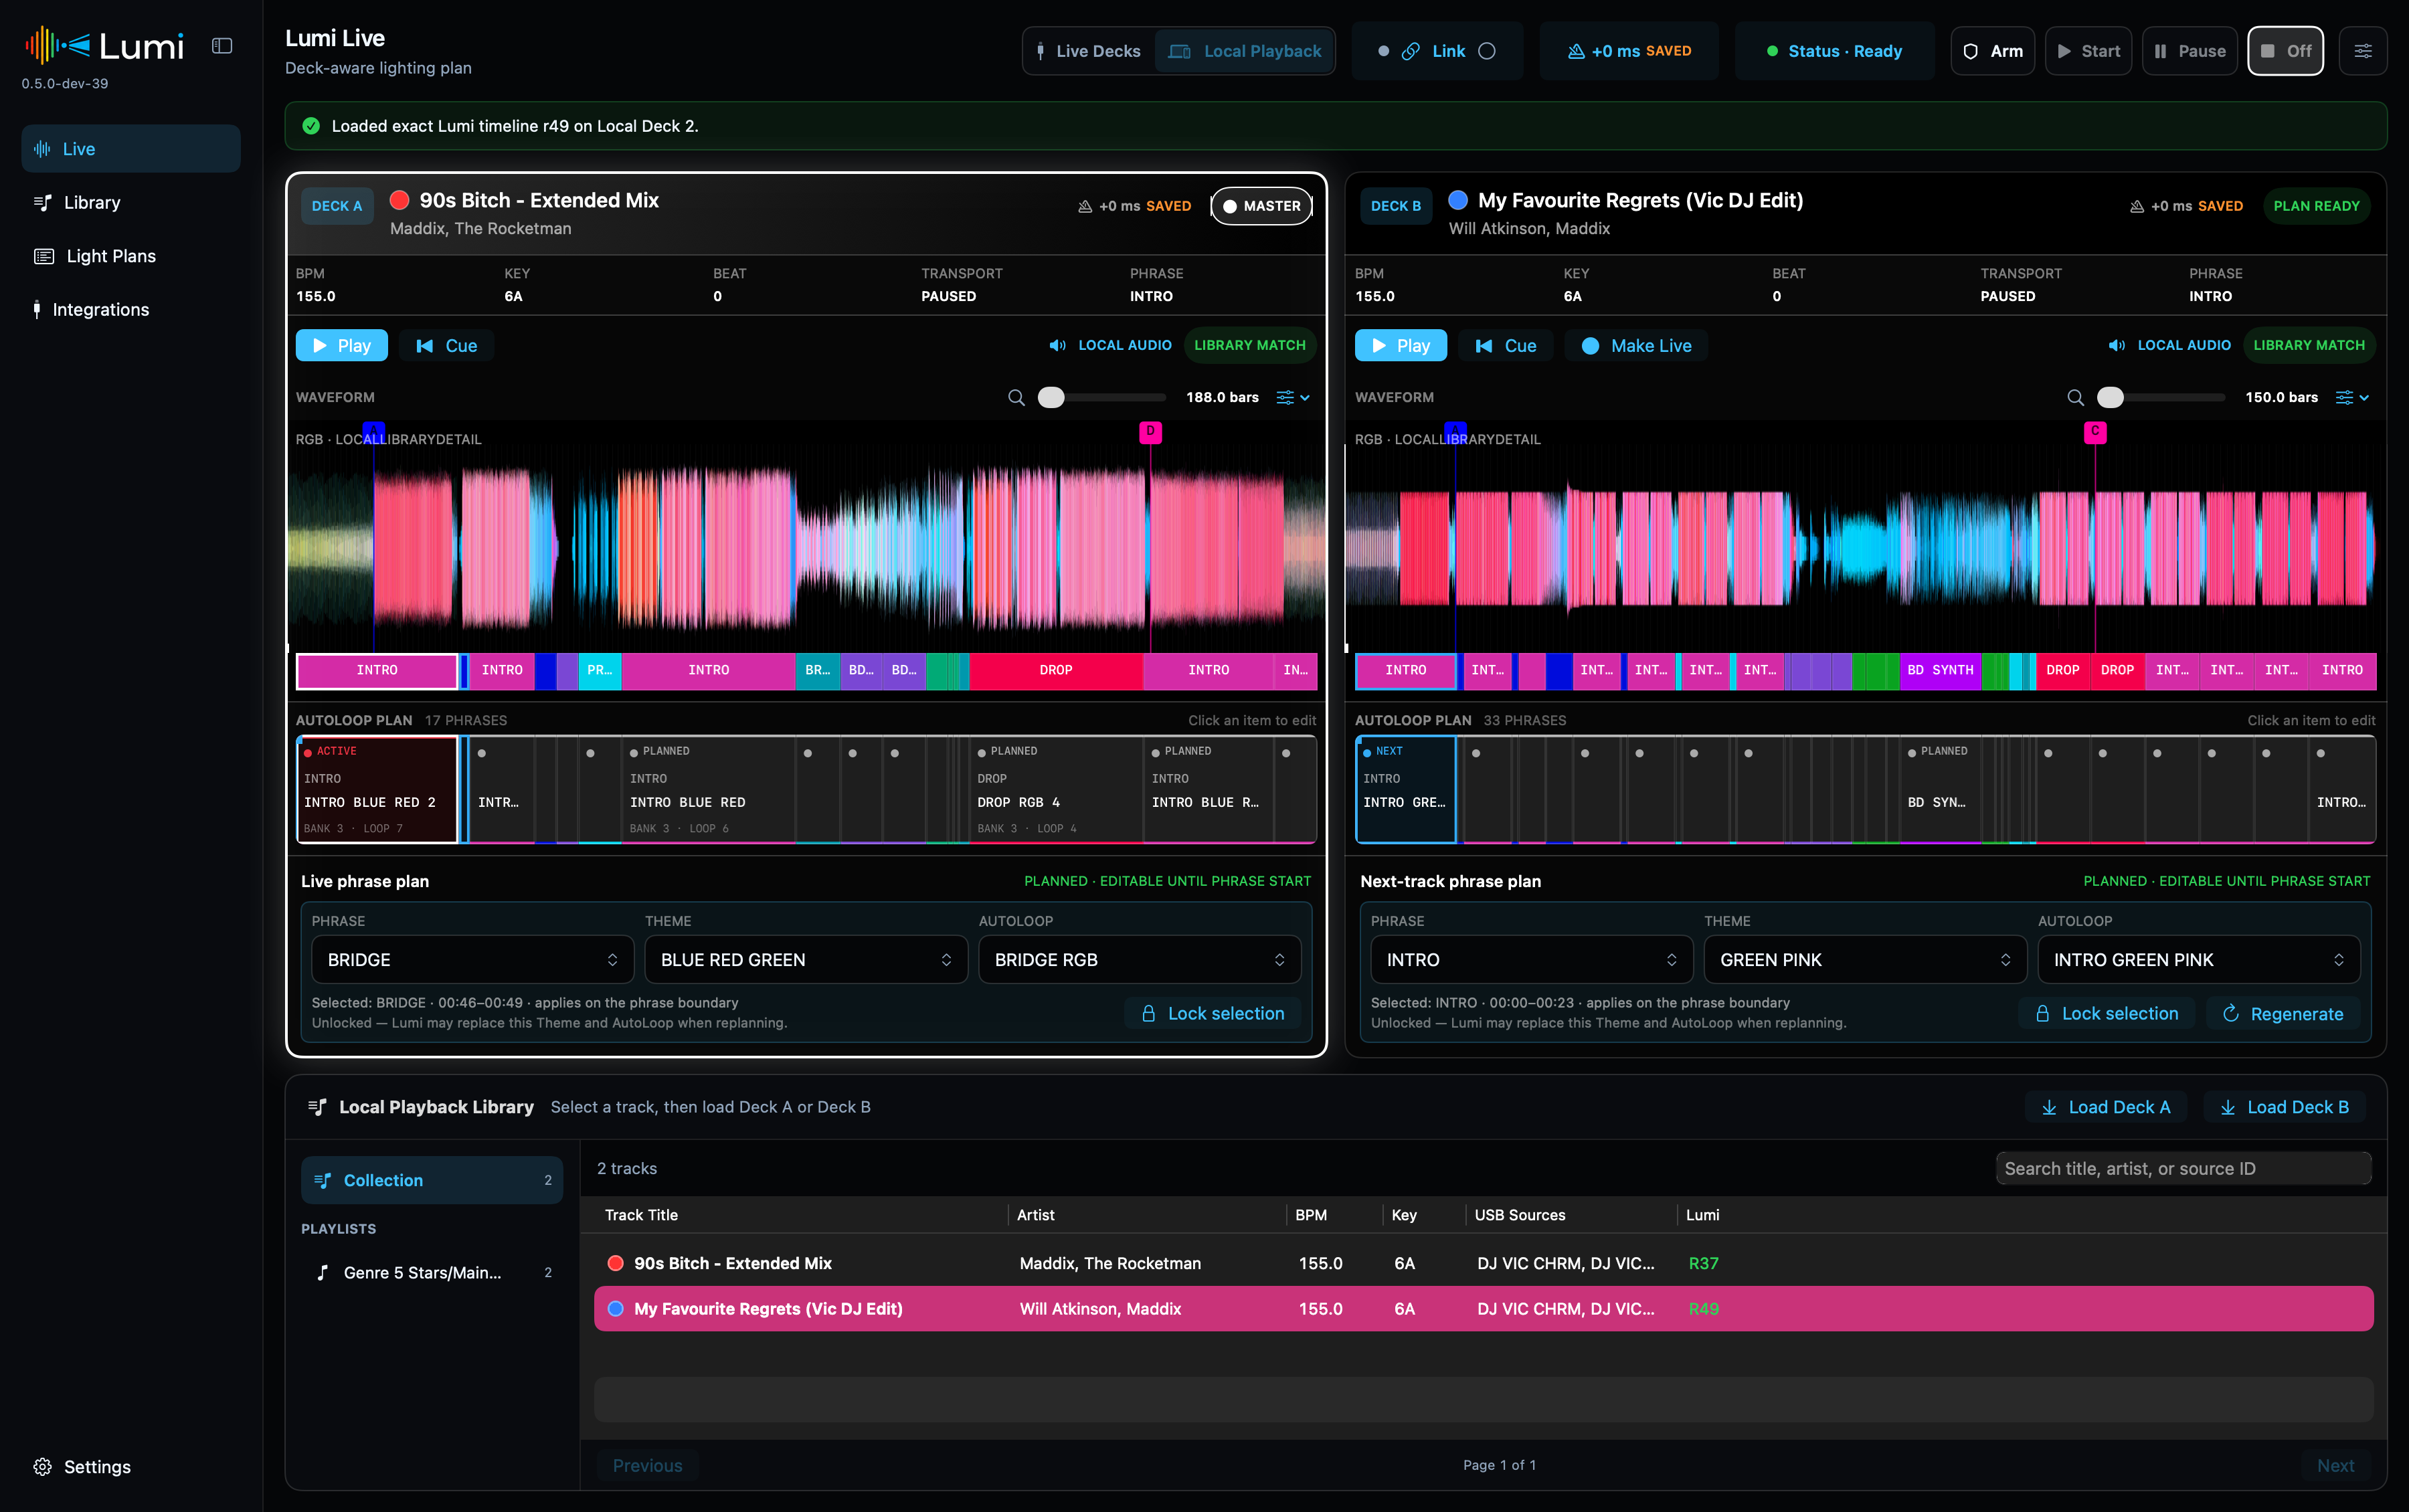Open Next-track PHRASE dropdown INTRO
The width and height of the screenshot is (2409, 1512).
pyautogui.click(x=1531, y=959)
